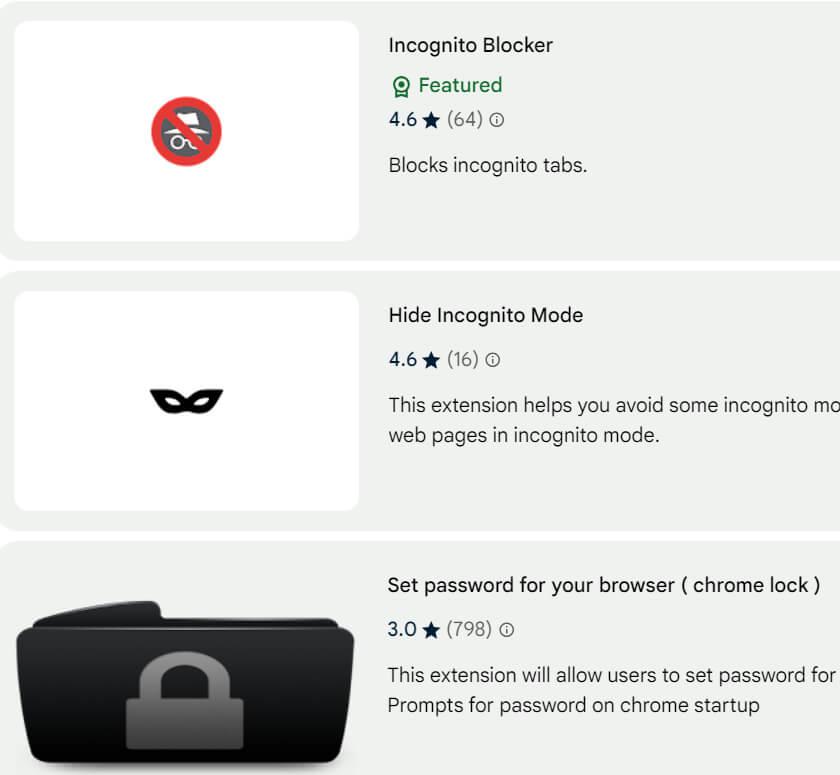Screen dimensions: 840x775
Task: Click the star next to Incognito Blocker's 4.6
Action: coord(431,120)
